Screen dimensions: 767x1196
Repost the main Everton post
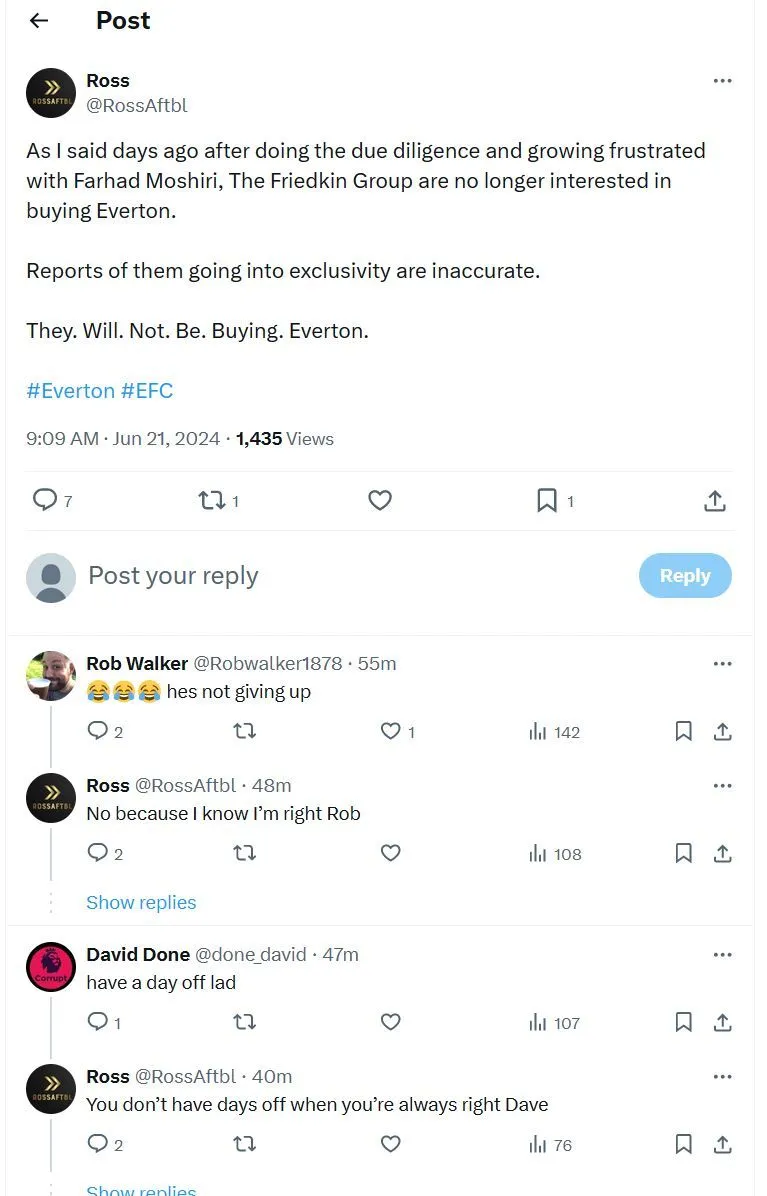tap(212, 500)
